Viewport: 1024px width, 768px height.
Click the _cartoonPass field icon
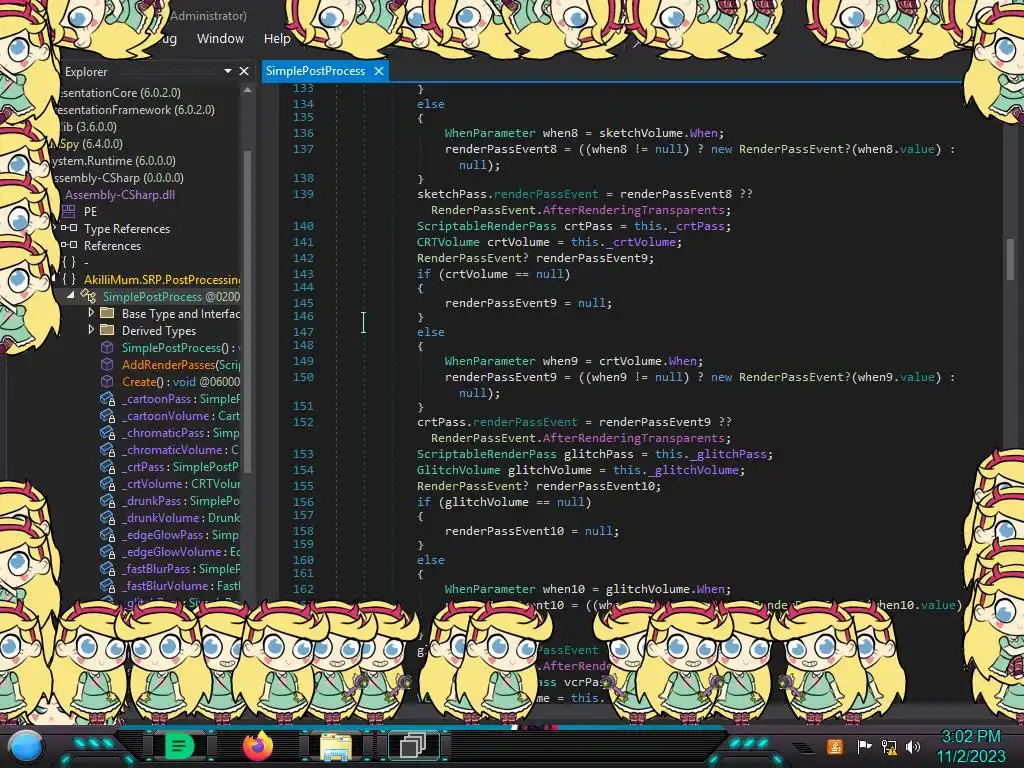(107, 398)
